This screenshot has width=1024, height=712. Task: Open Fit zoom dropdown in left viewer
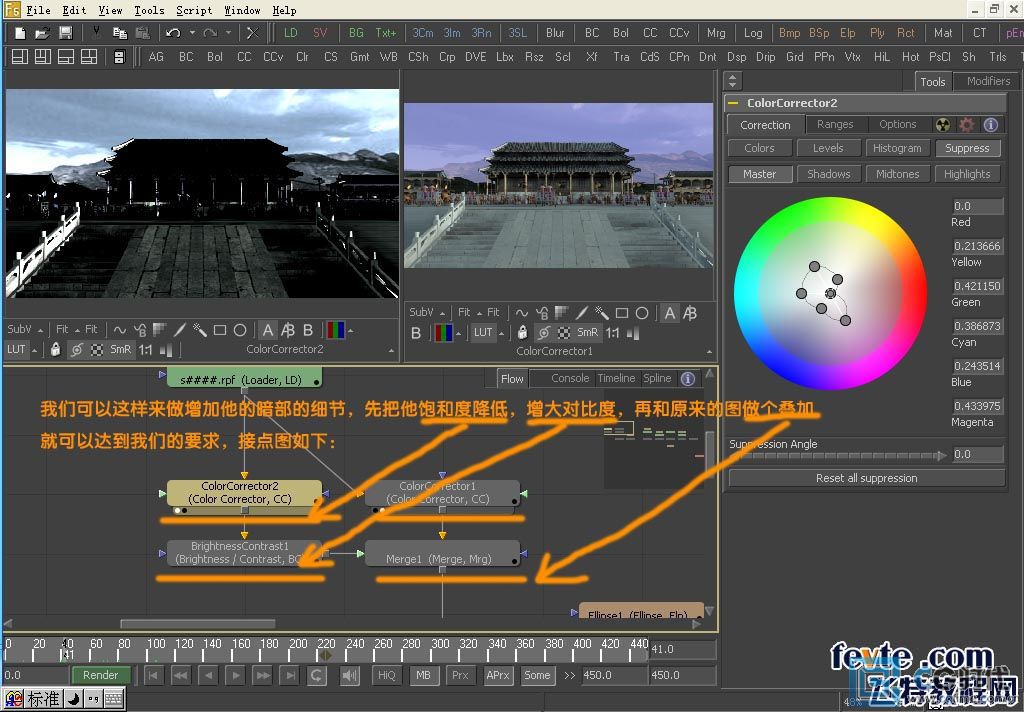pyautogui.click(x=67, y=330)
